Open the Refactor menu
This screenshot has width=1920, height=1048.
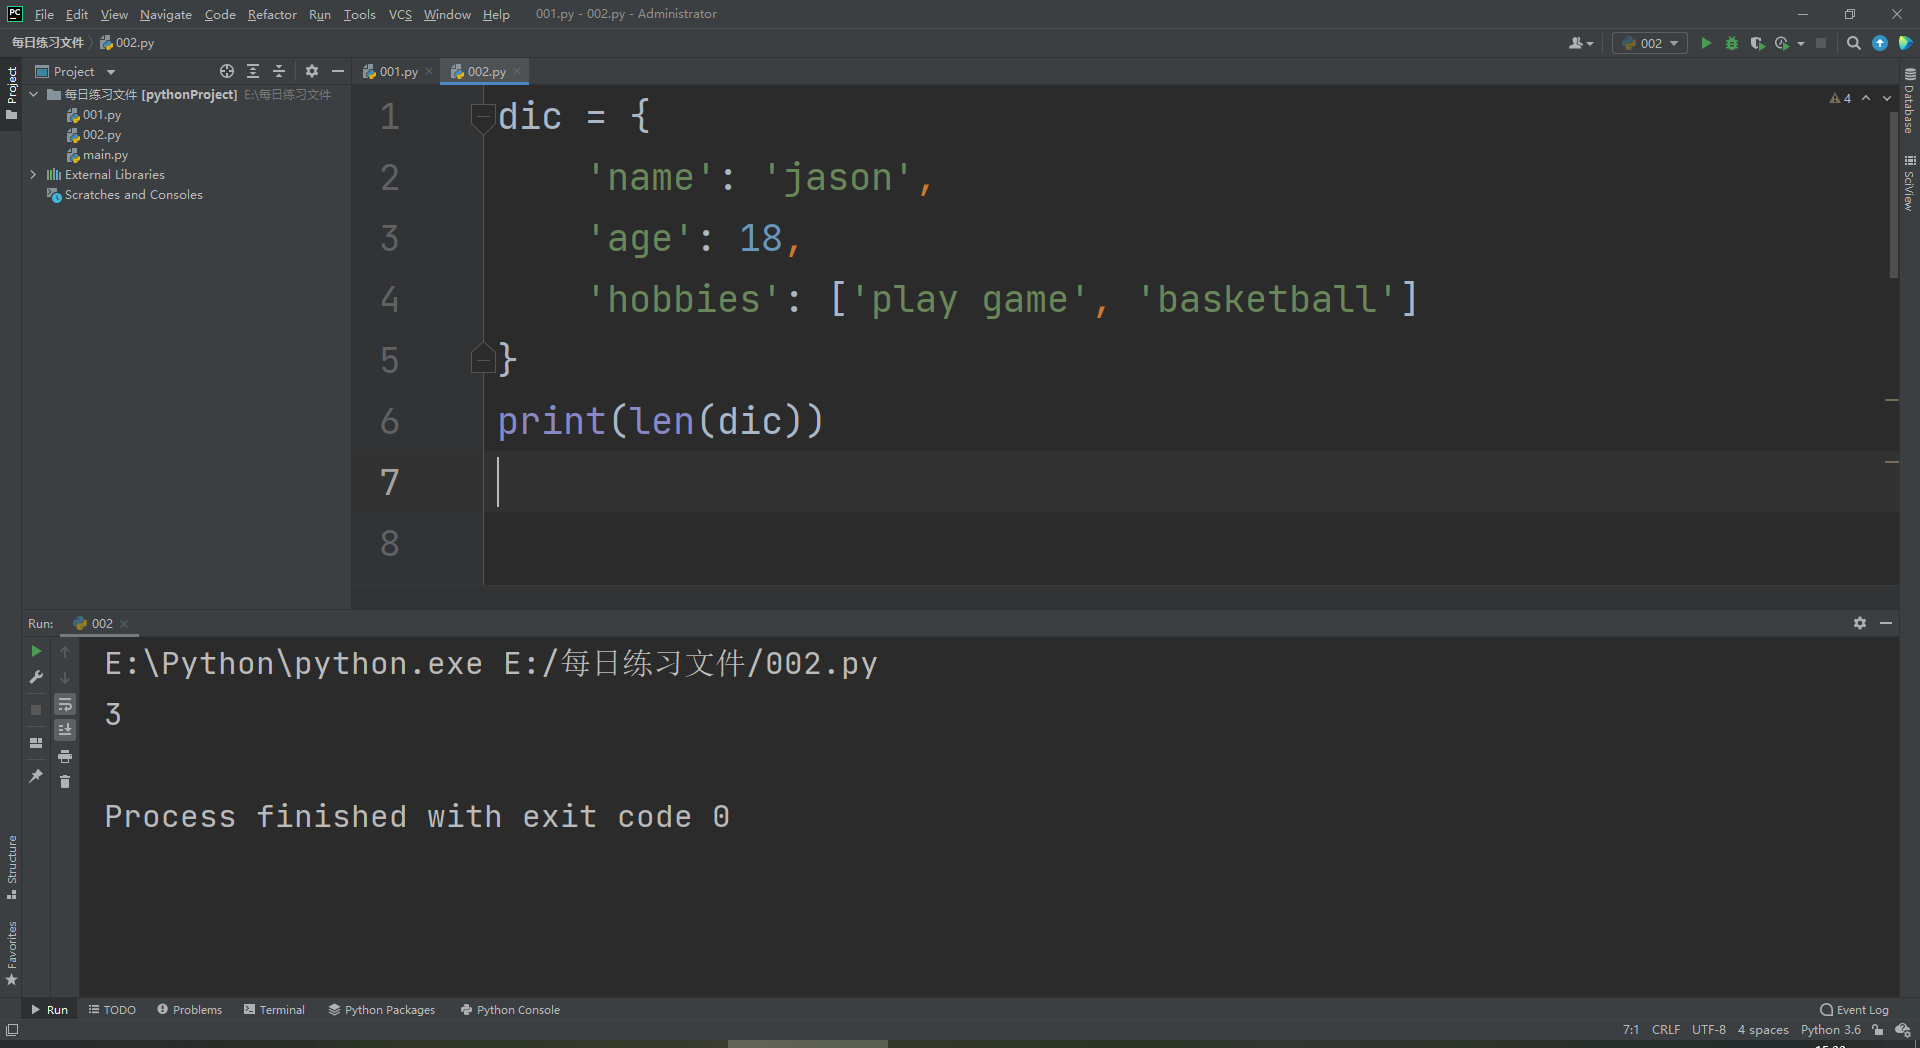(x=272, y=14)
